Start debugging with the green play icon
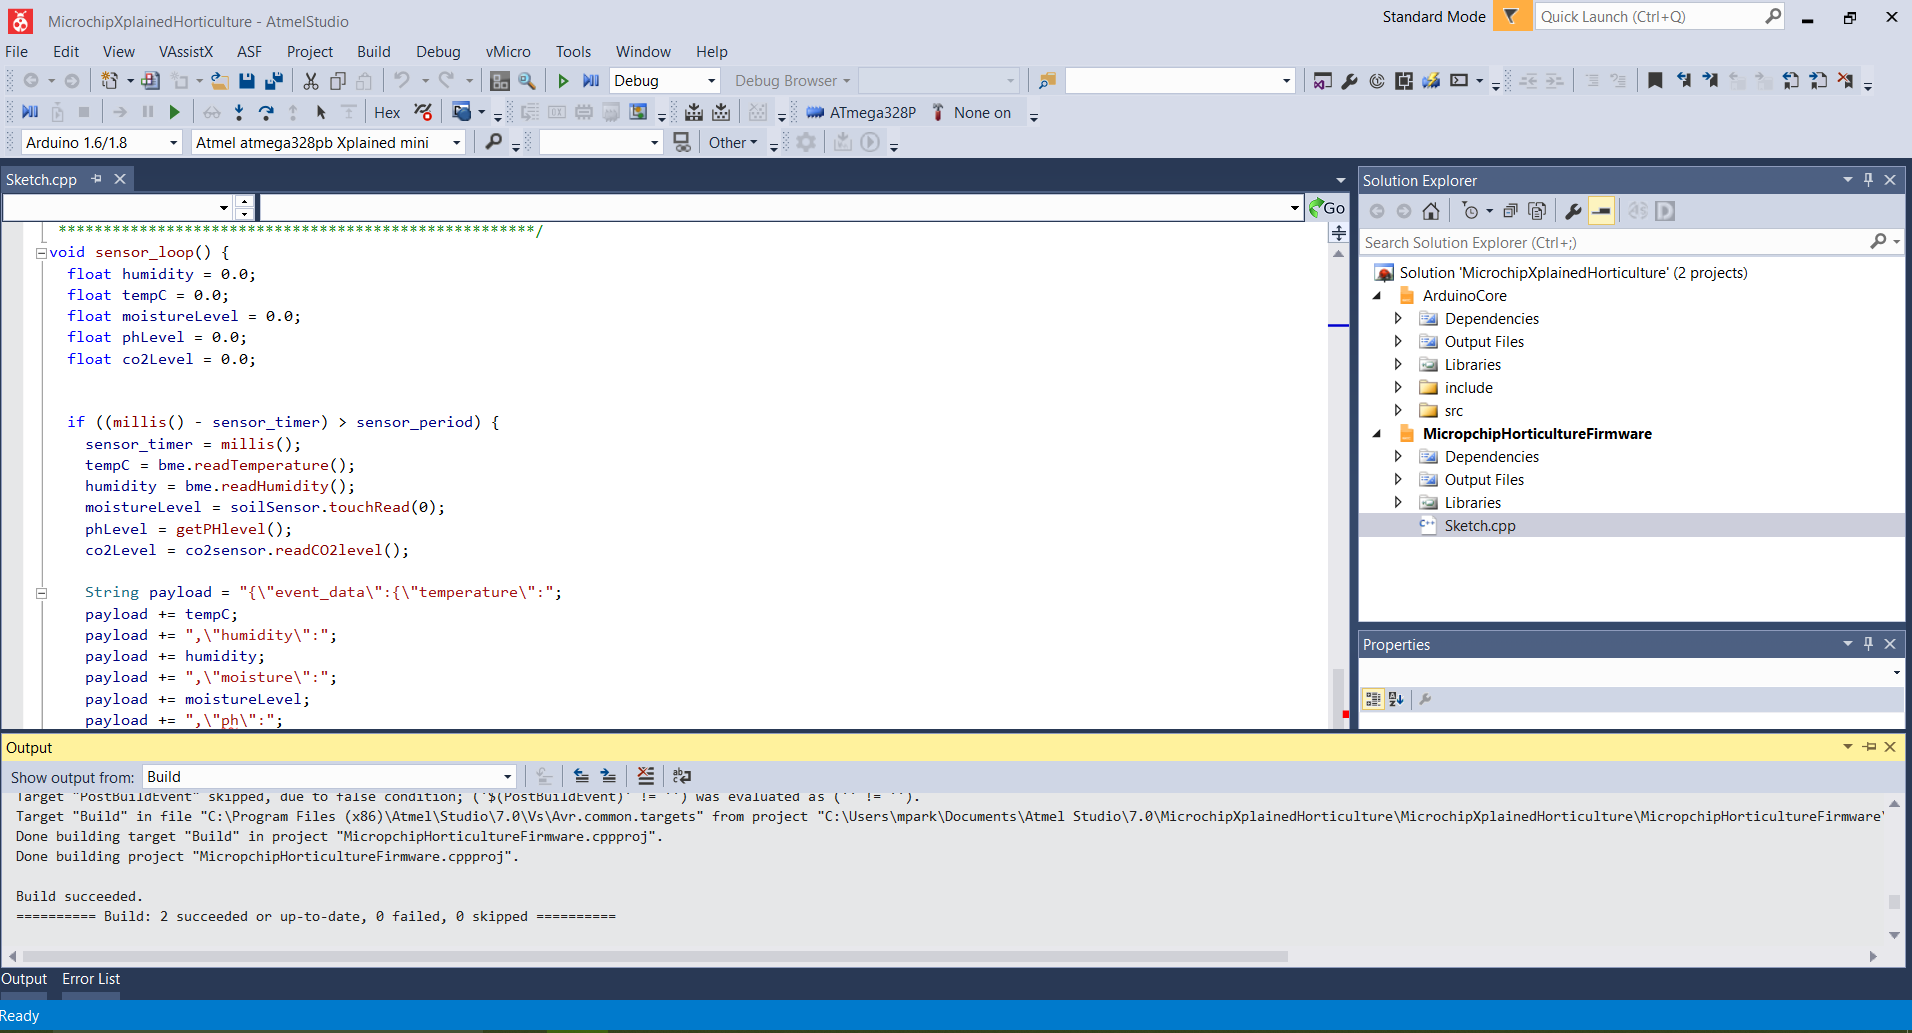The height and width of the screenshot is (1033, 1912). click(x=563, y=81)
